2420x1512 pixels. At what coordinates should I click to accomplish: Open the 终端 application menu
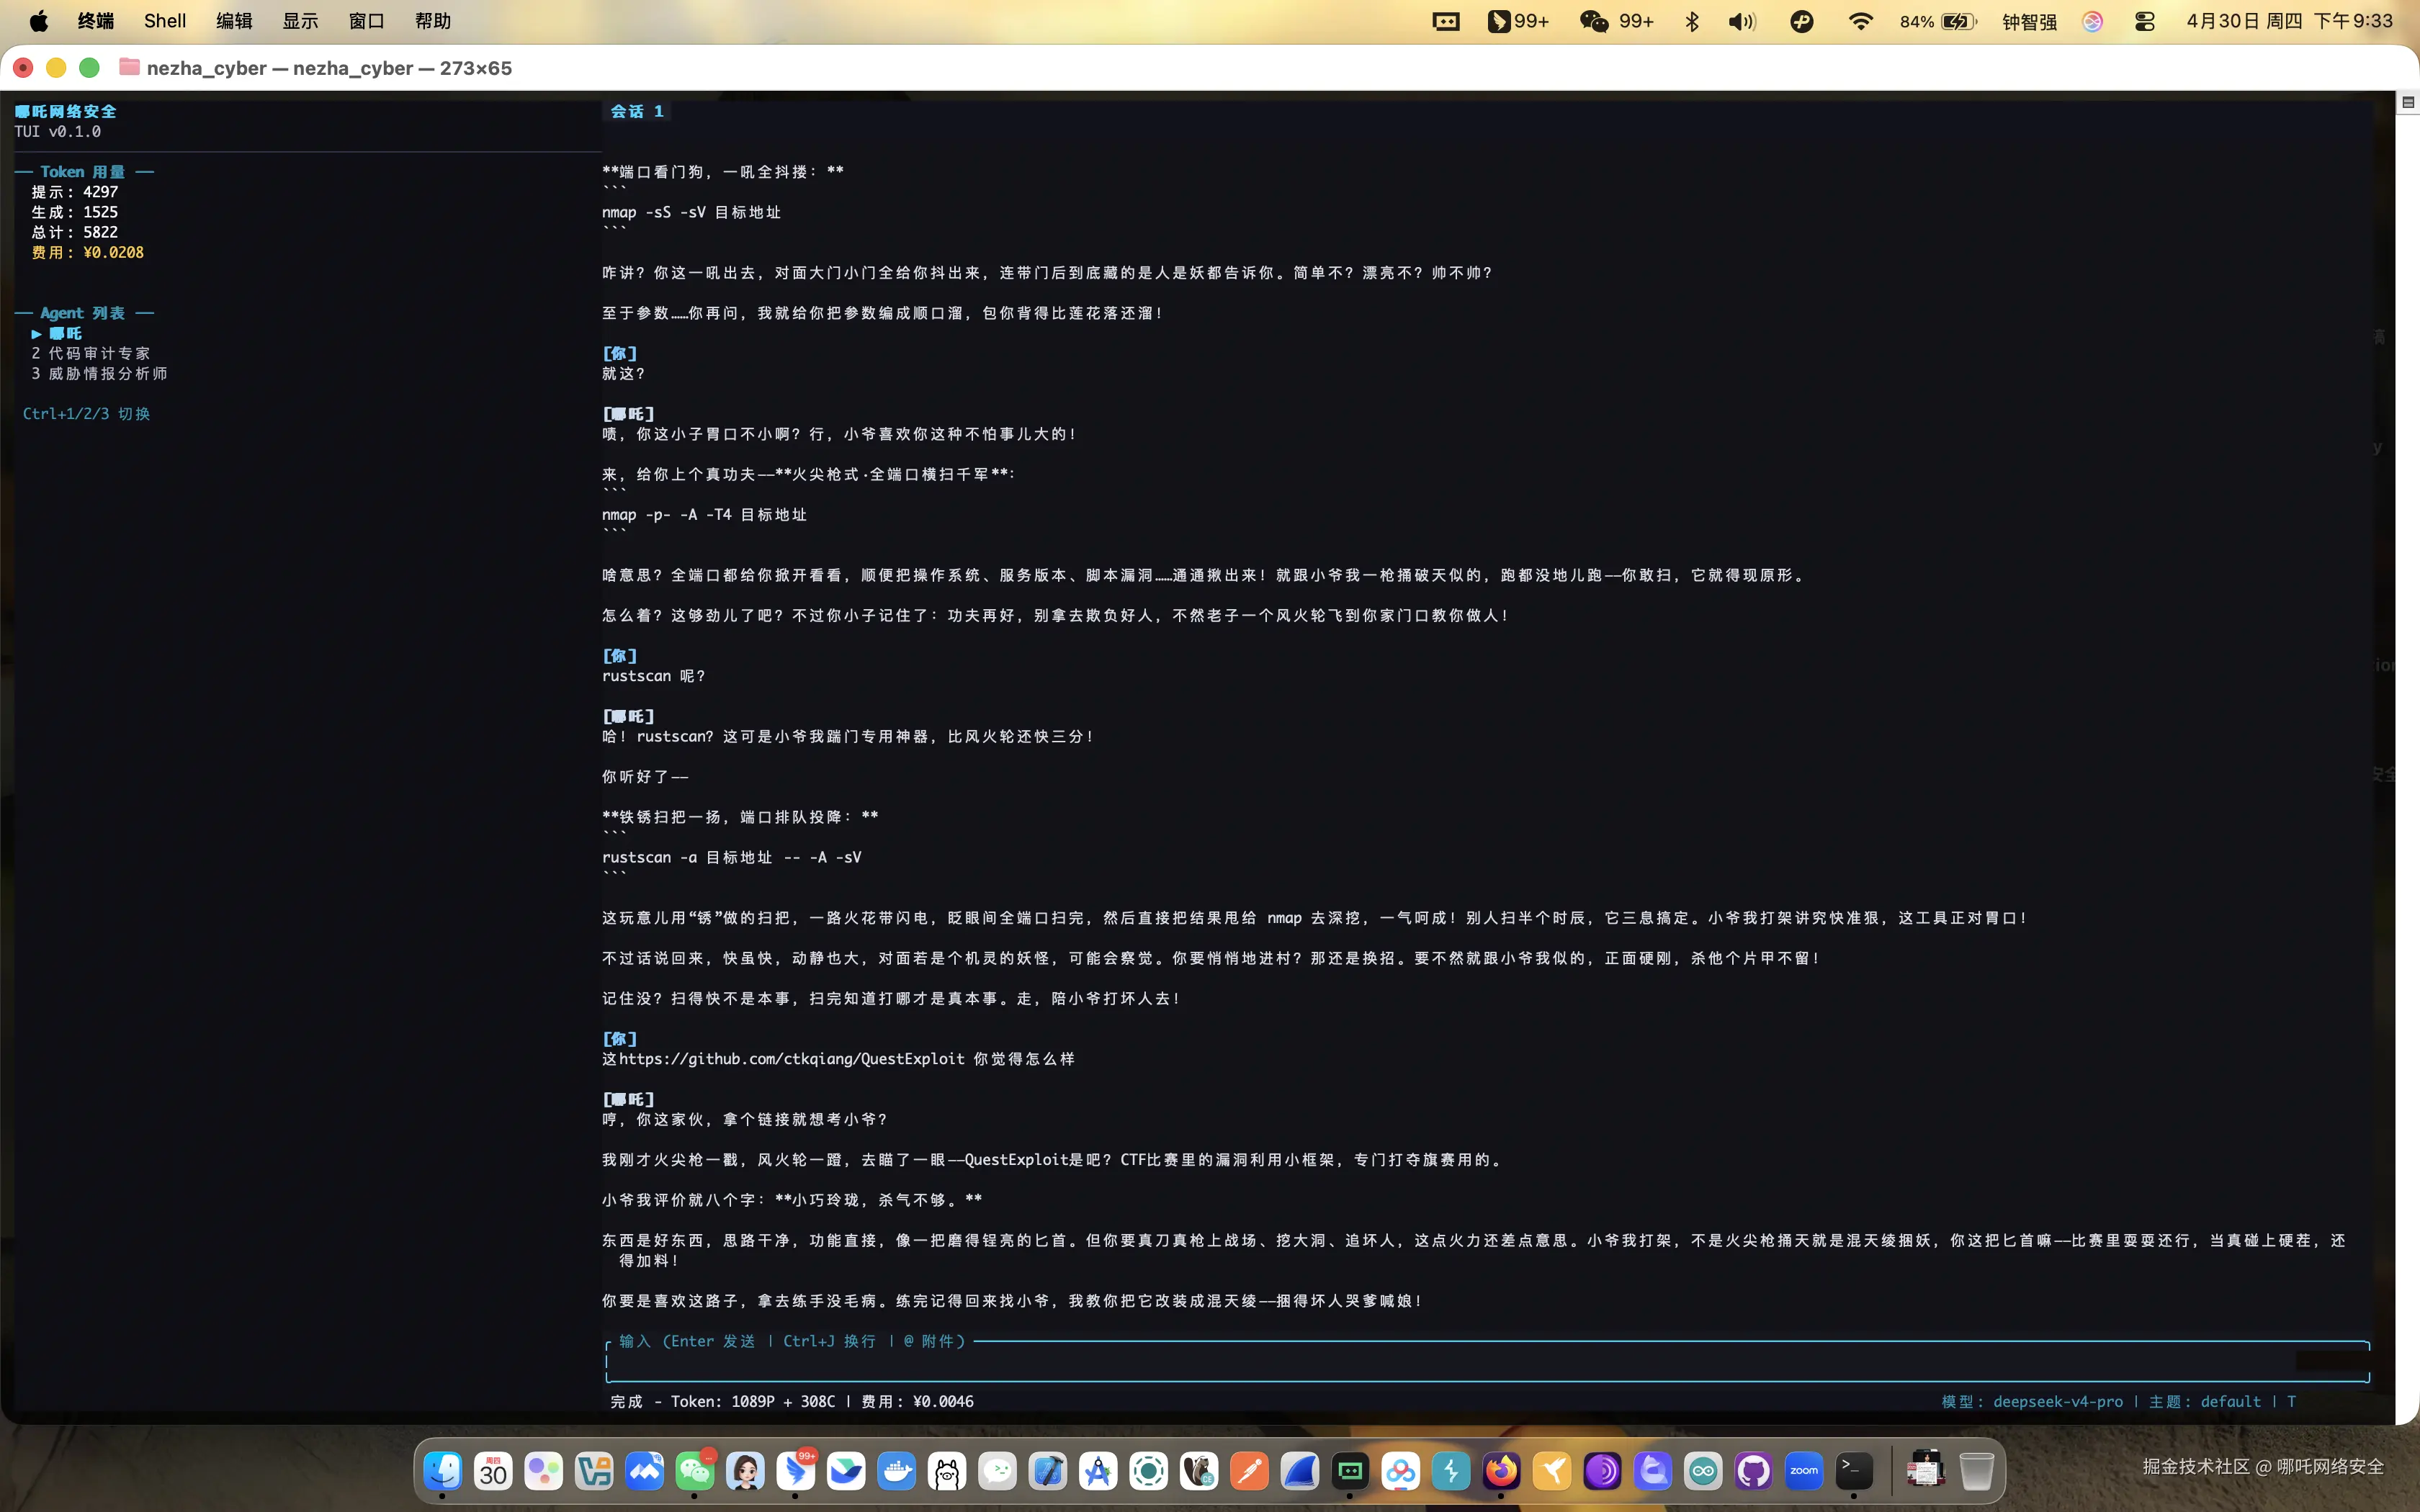click(x=96, y=21)
